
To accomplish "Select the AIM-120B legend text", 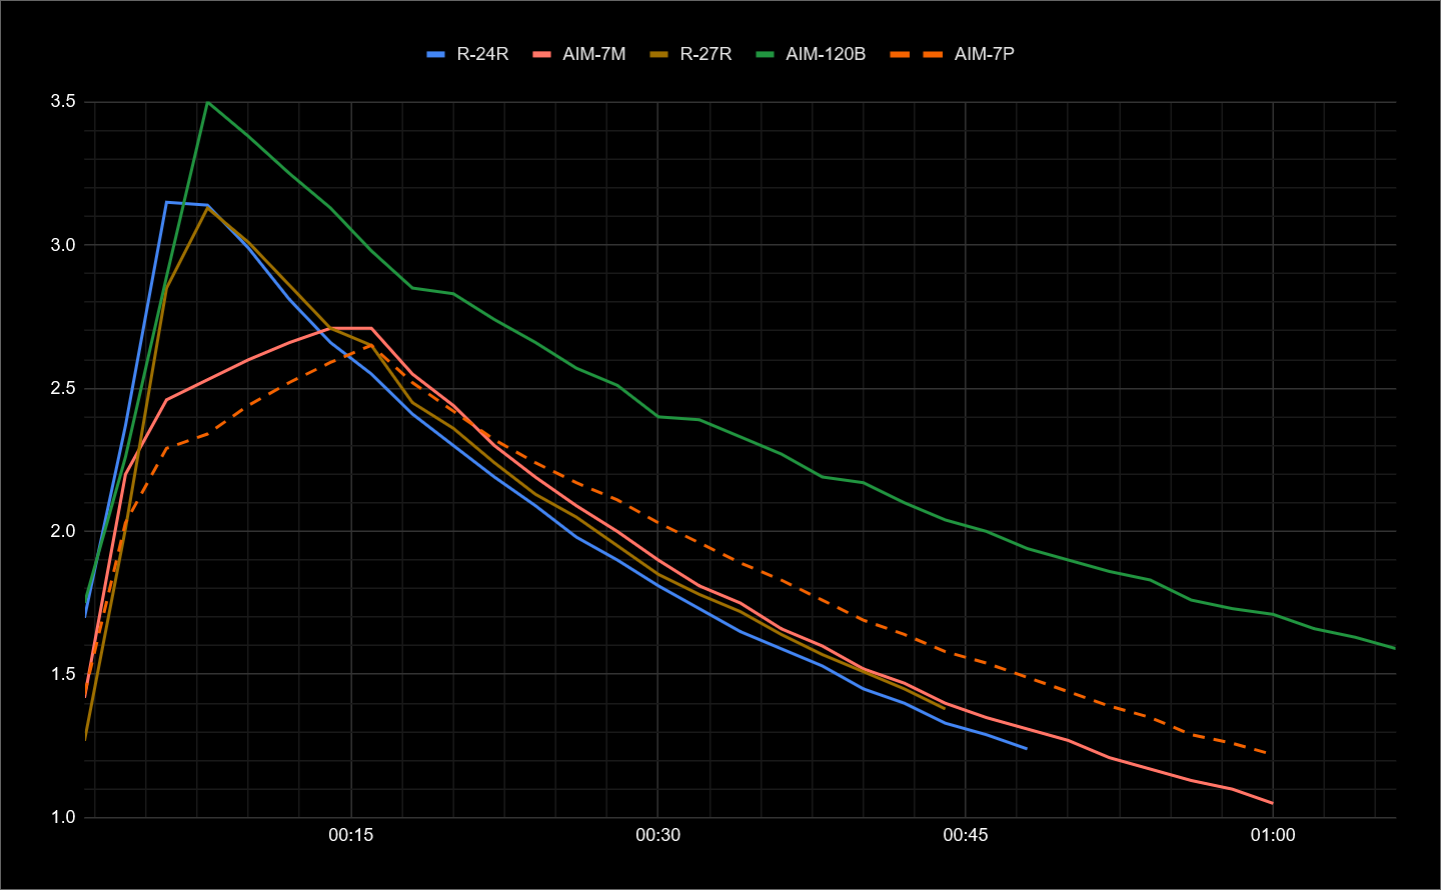I will coord(825,54).
